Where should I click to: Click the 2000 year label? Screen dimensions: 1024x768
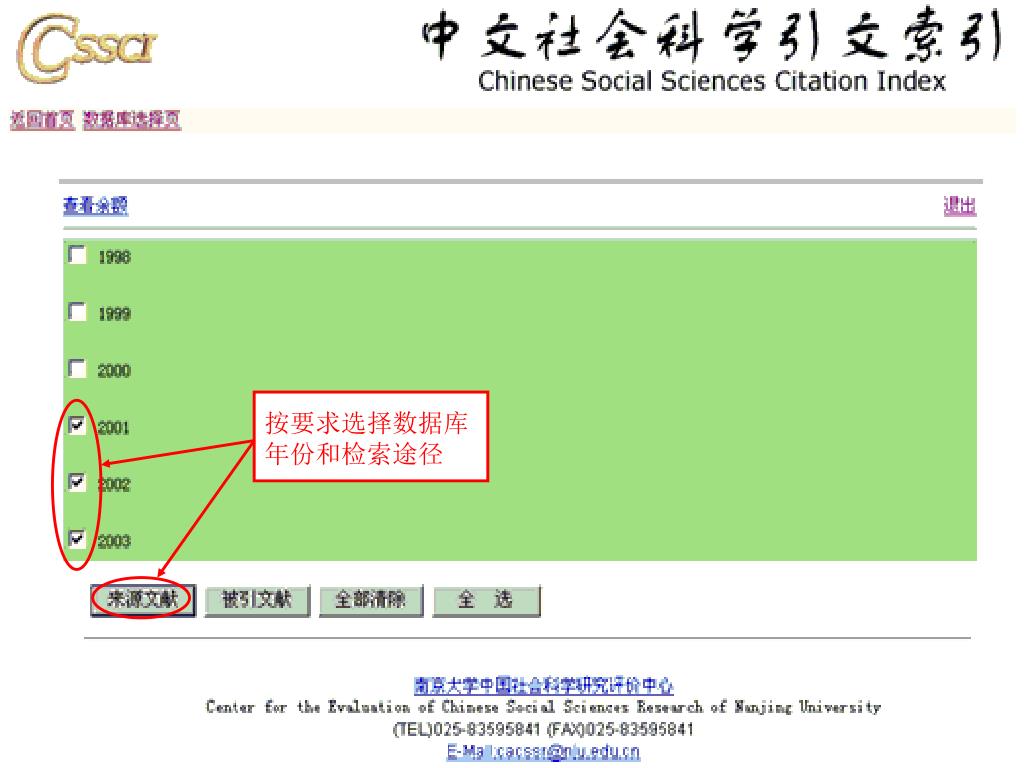[114, 371]
